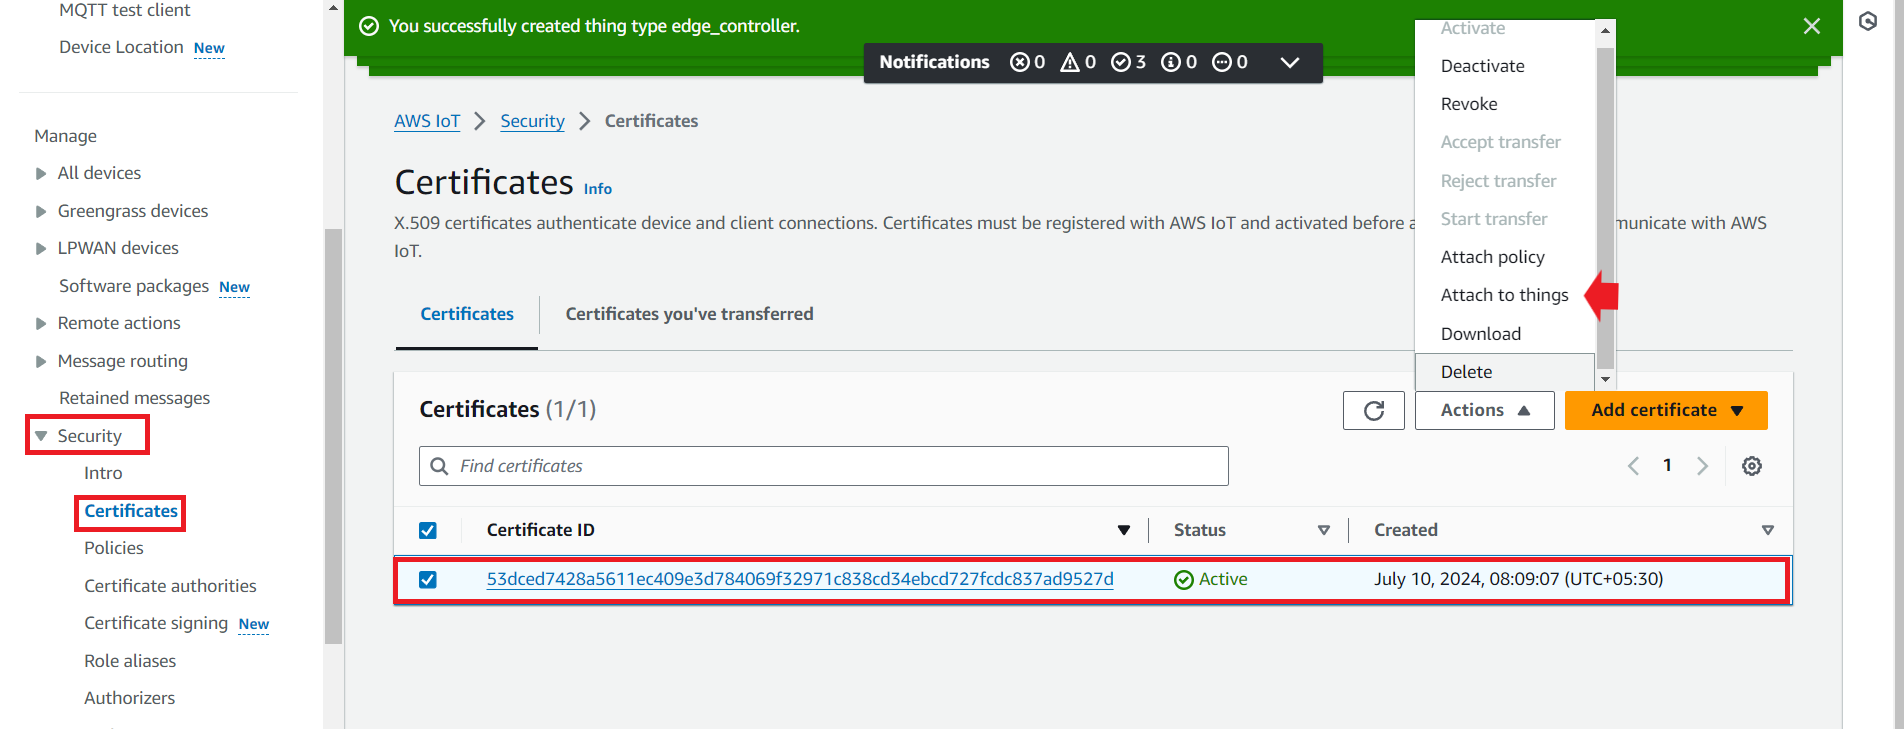The width and height of the screenshot is (1904, 729).
Task: Click the Actions menu scrollbar up arrow
Action: (x=1605, y=31)
